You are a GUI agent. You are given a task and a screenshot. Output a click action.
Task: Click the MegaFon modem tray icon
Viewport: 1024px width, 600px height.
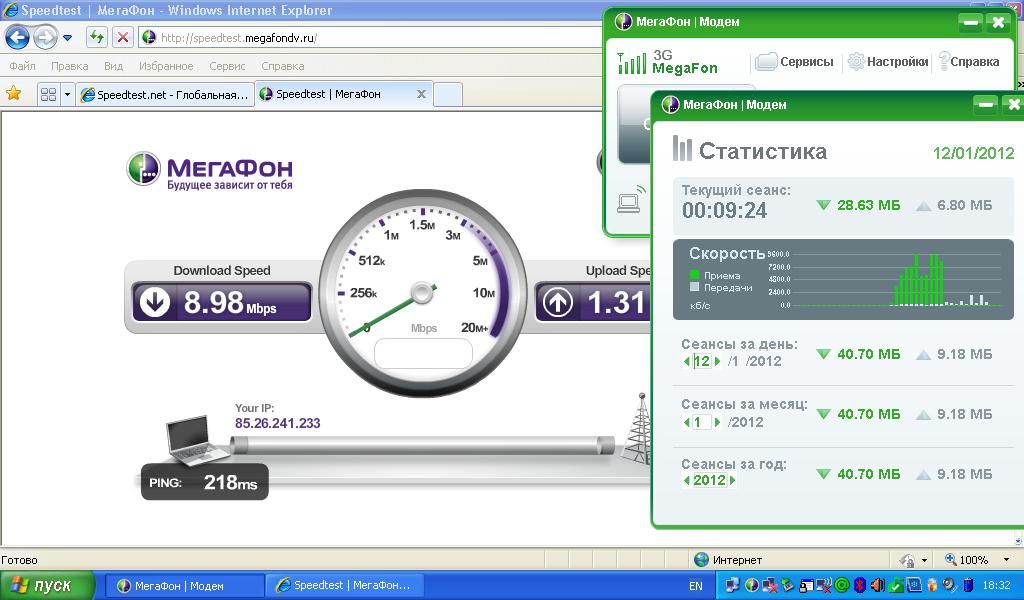(752, 585)
